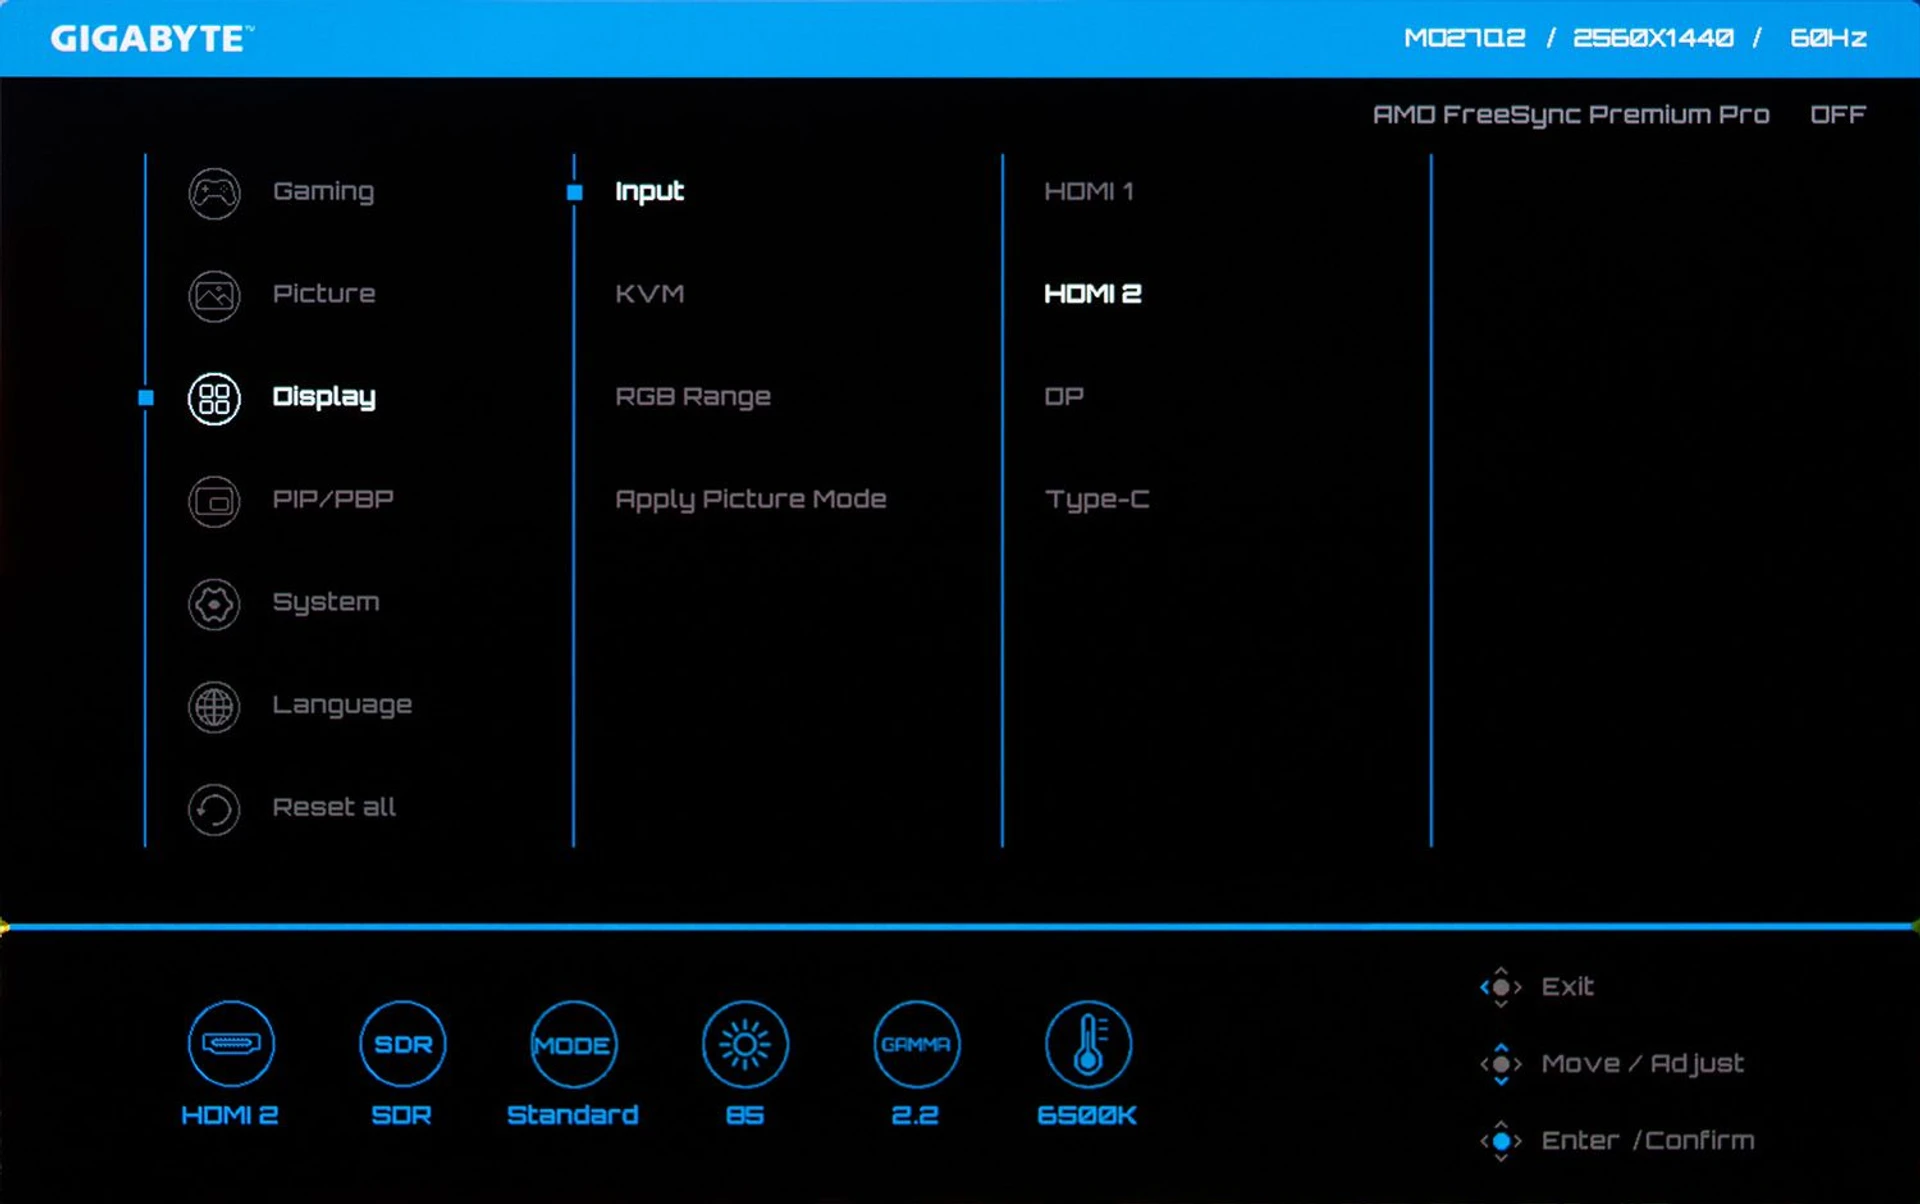Click the color temperature thermometer icon
1920x1204 pixels.
click(1088, 1043)
